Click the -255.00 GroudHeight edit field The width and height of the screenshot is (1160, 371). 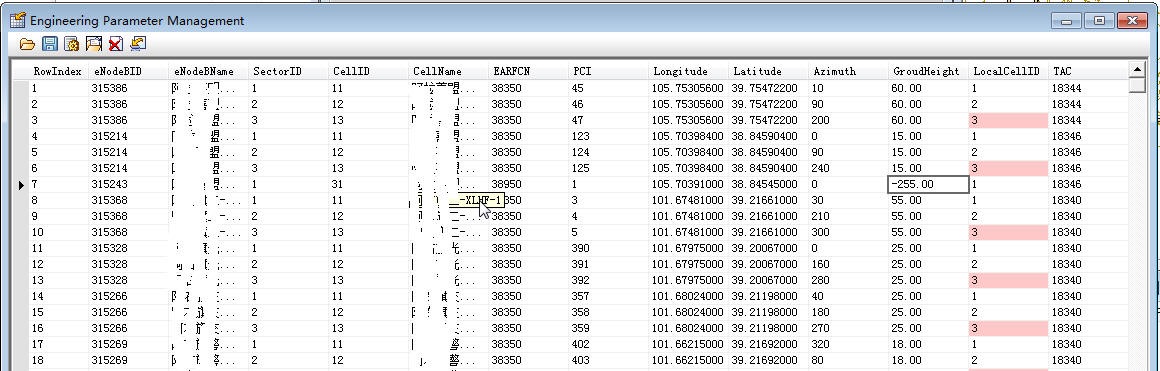928,184
